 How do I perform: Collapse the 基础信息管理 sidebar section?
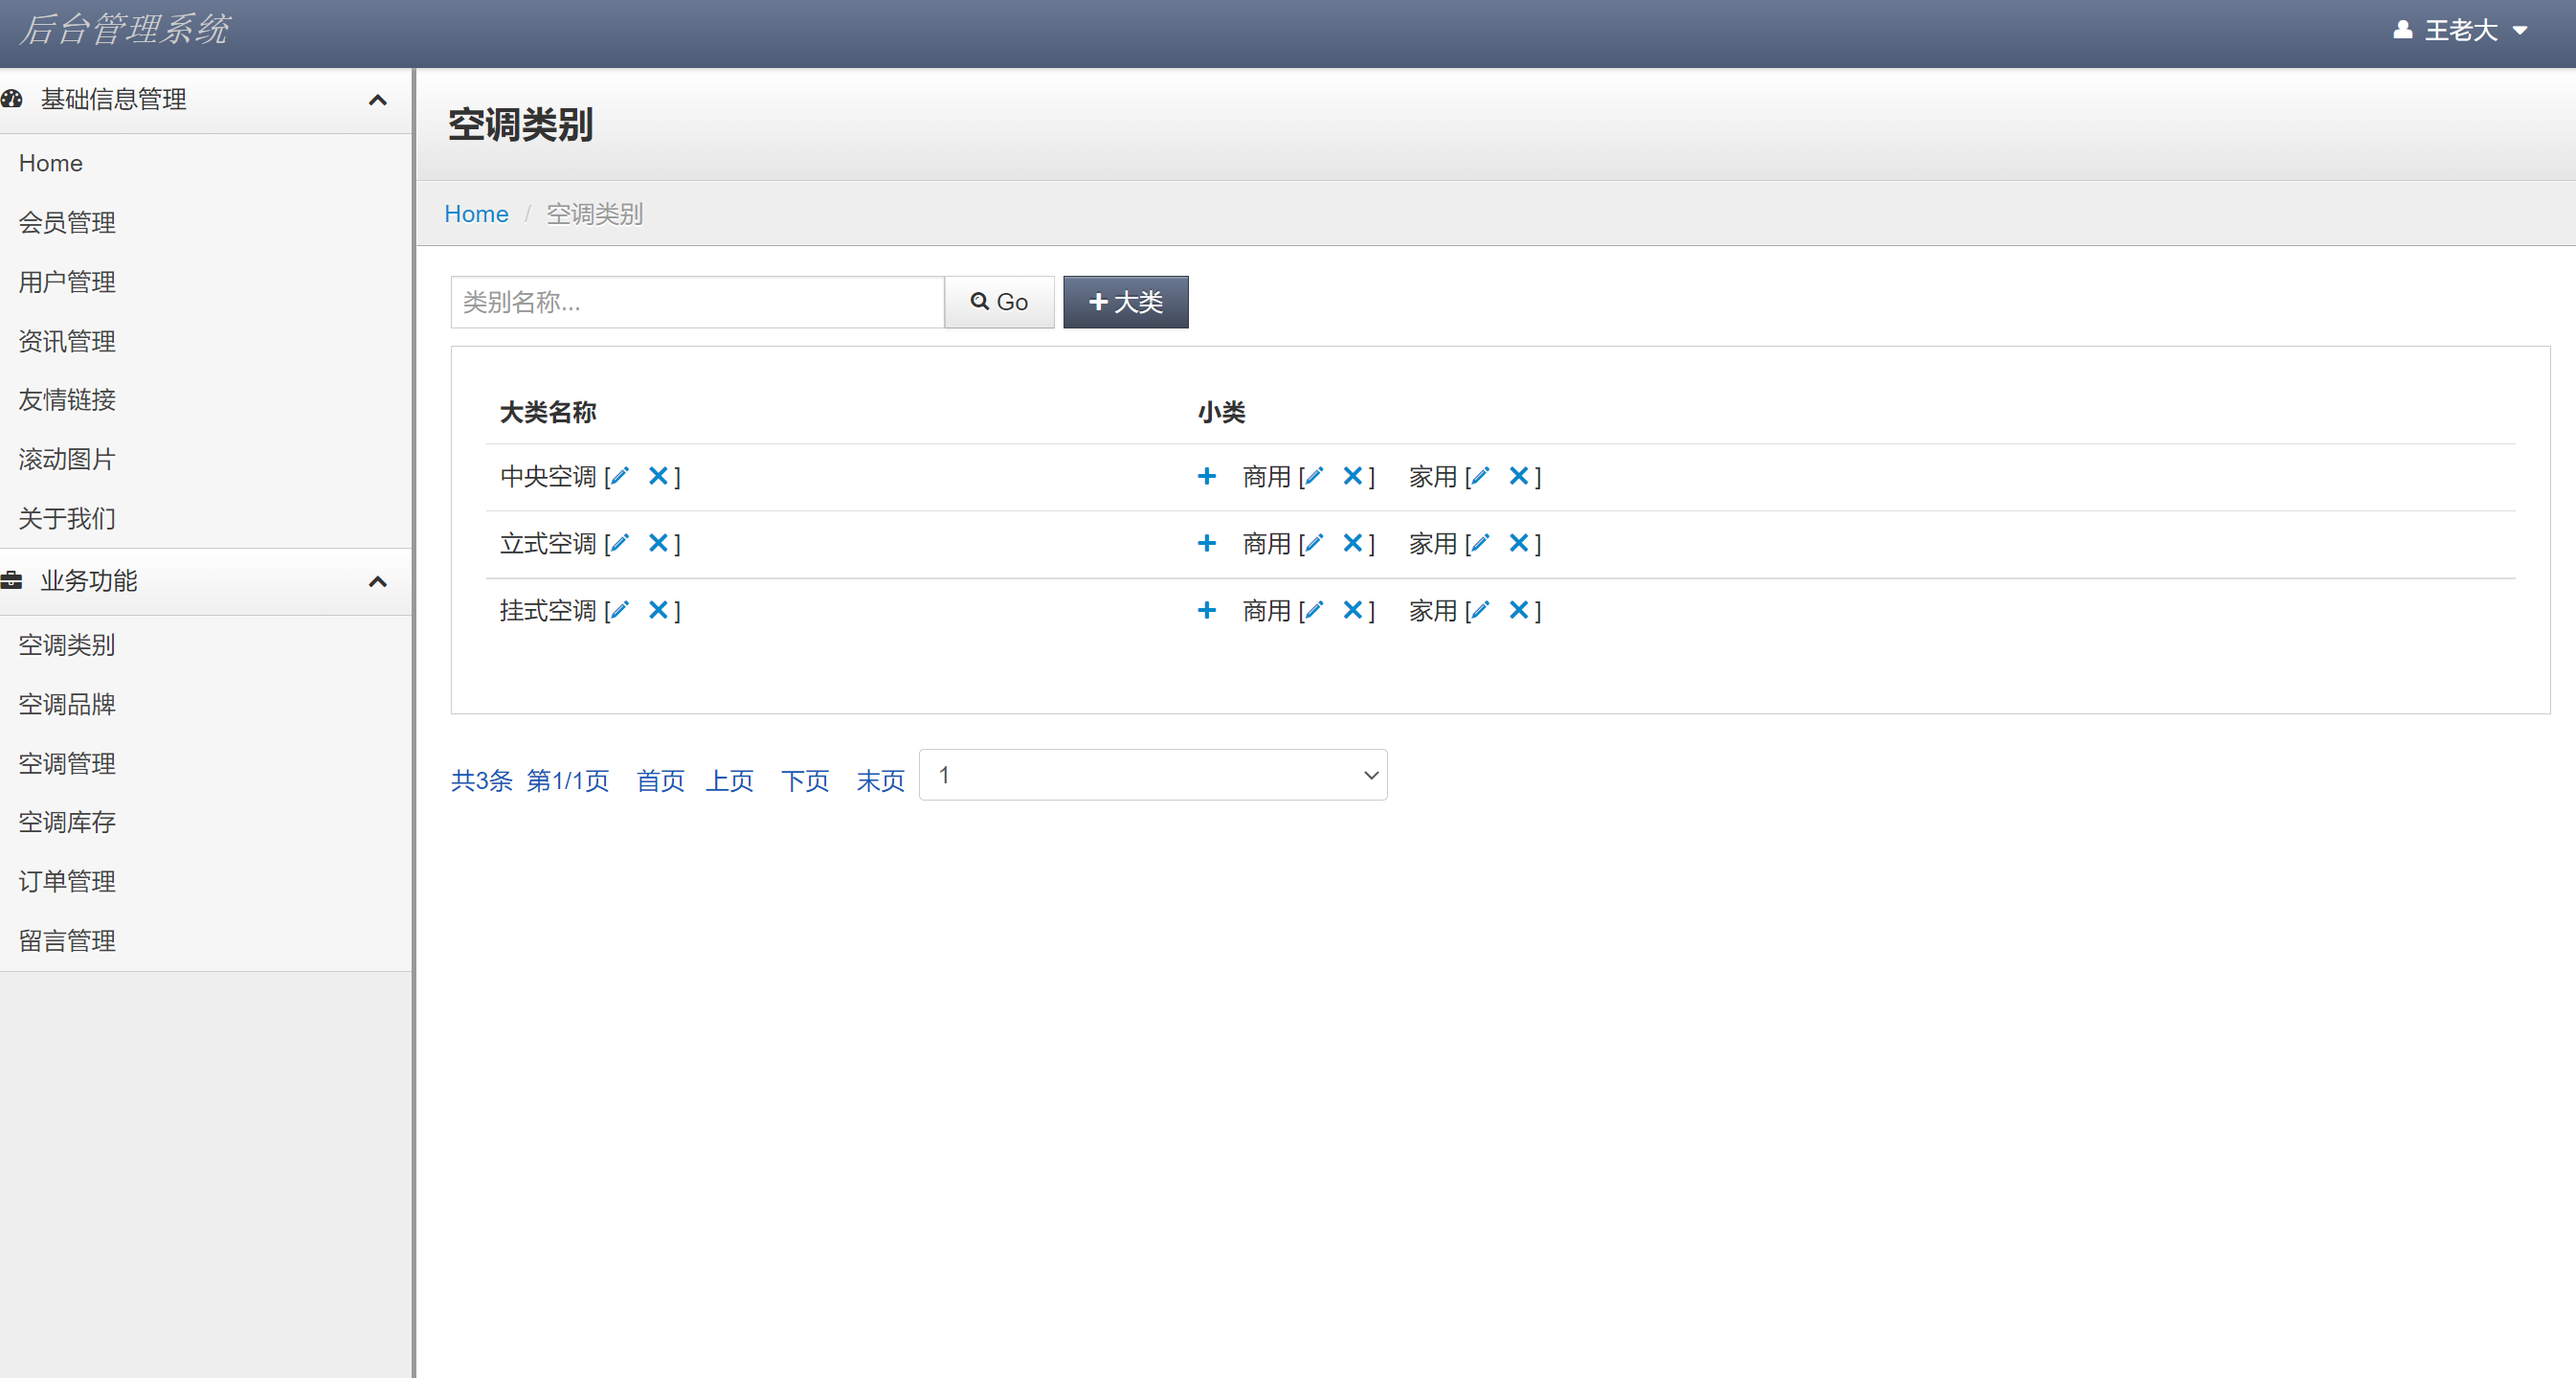pyautogui.click(x=377, y=100)
